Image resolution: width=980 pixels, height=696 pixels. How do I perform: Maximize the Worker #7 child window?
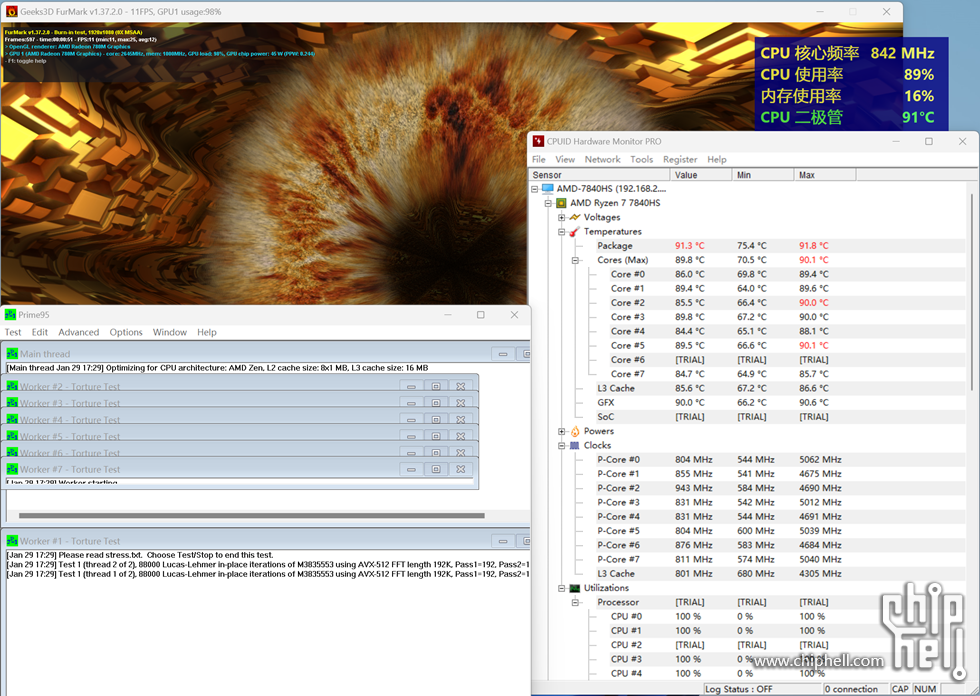click(x=436, y=469)
